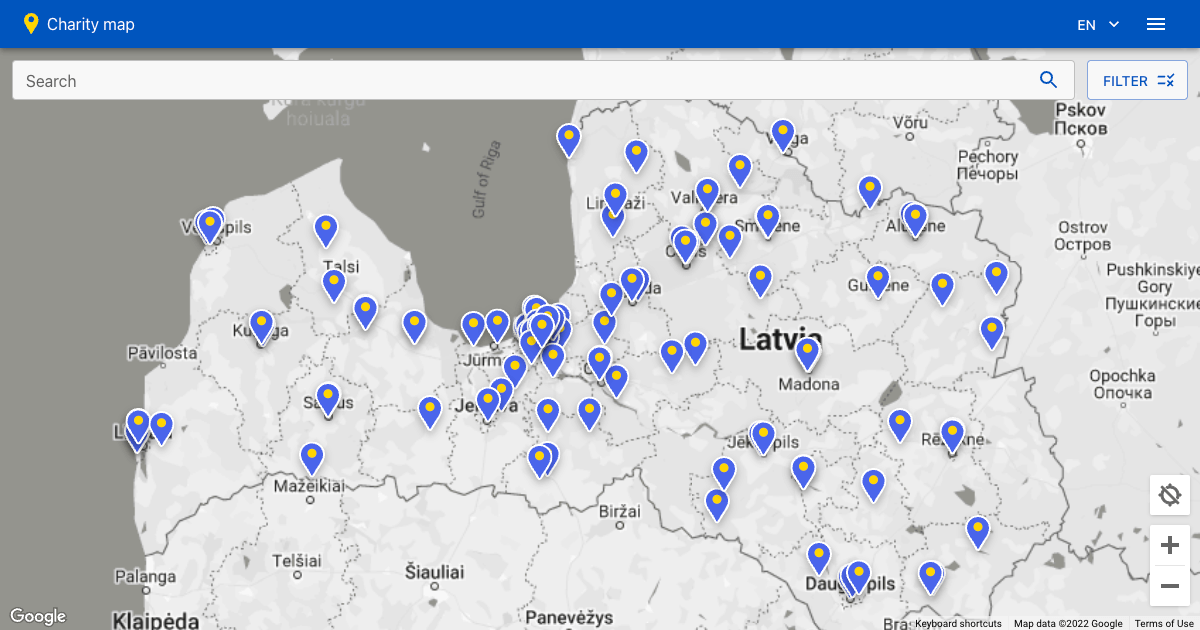Click the Charity map pin logo icon

coord(31,22)
